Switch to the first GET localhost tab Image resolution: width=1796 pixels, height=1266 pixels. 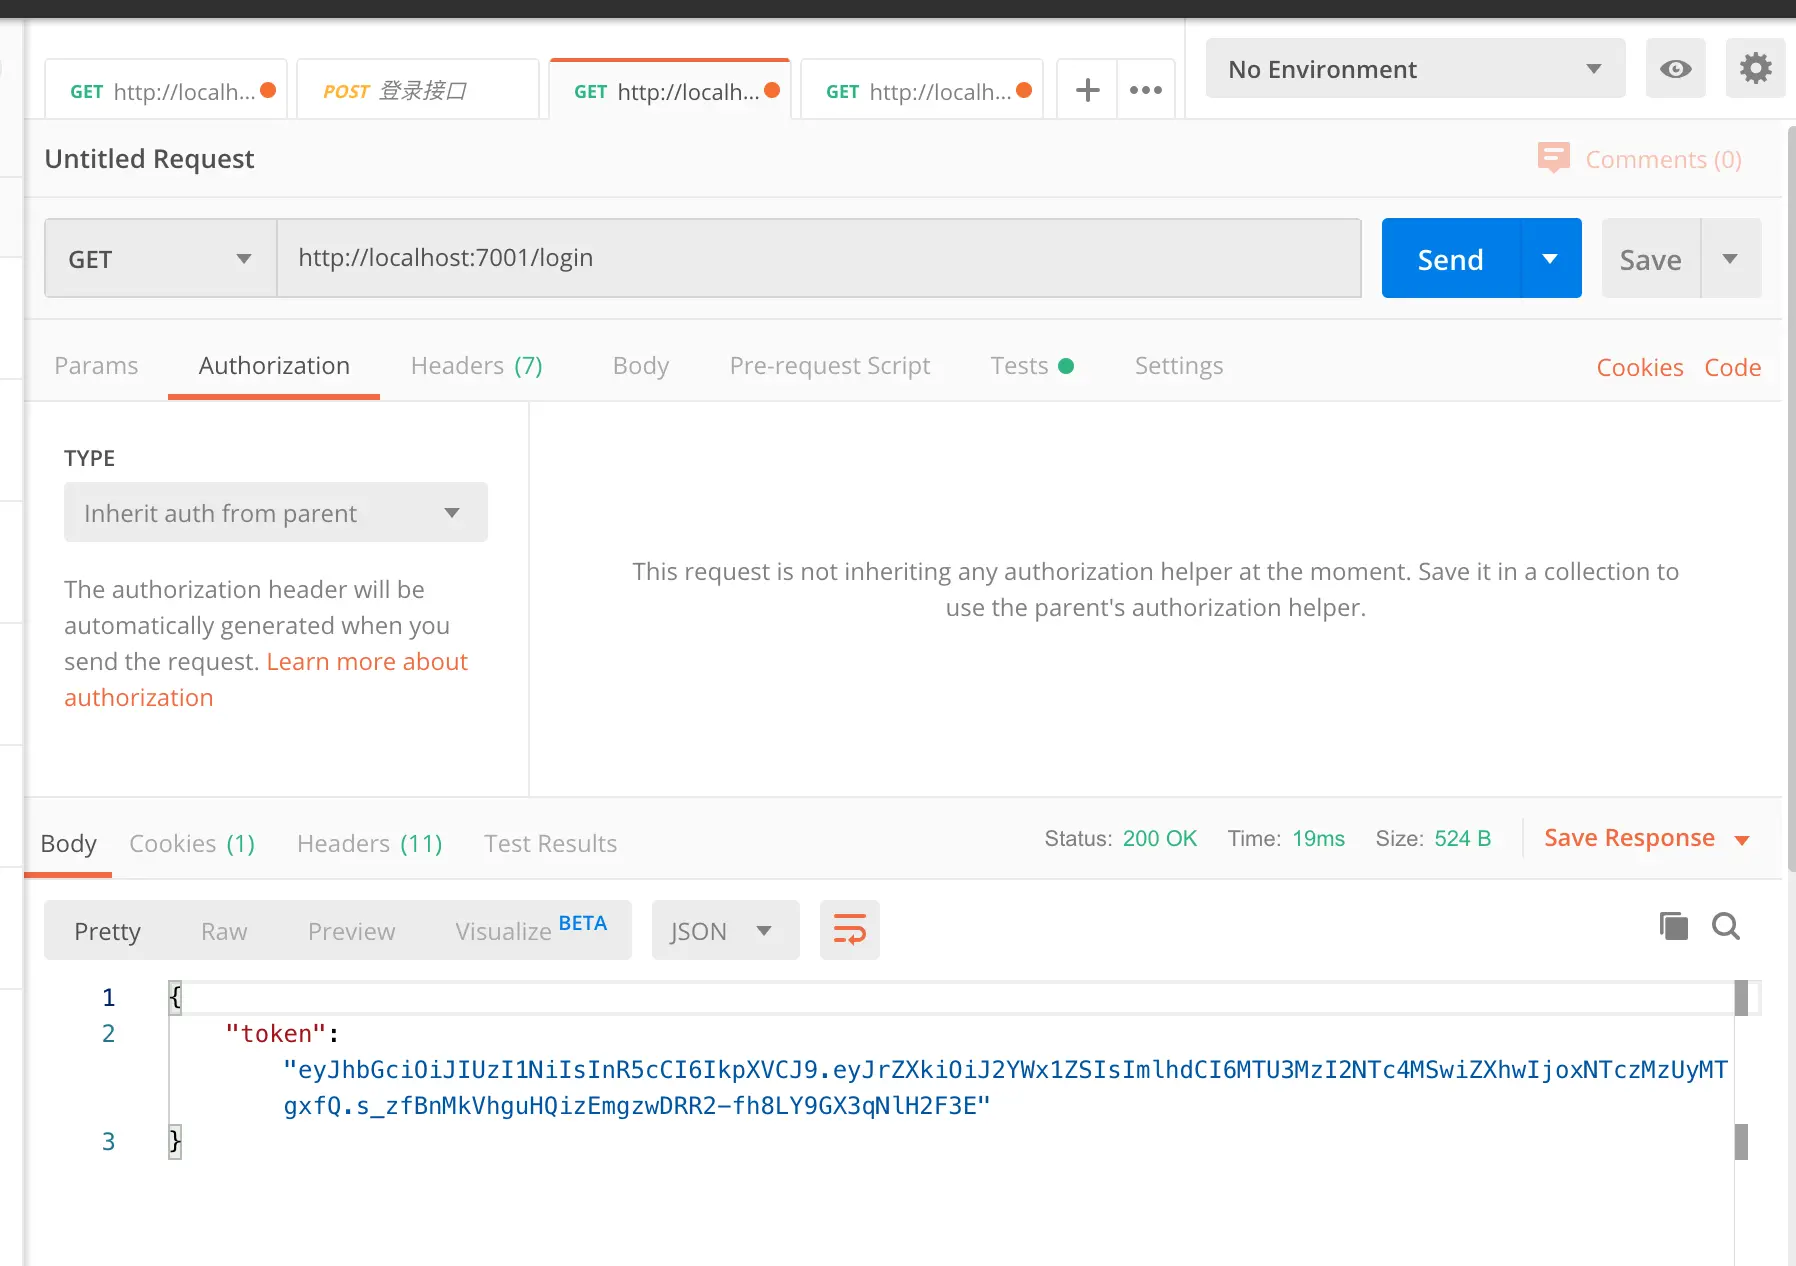point(166,91)
